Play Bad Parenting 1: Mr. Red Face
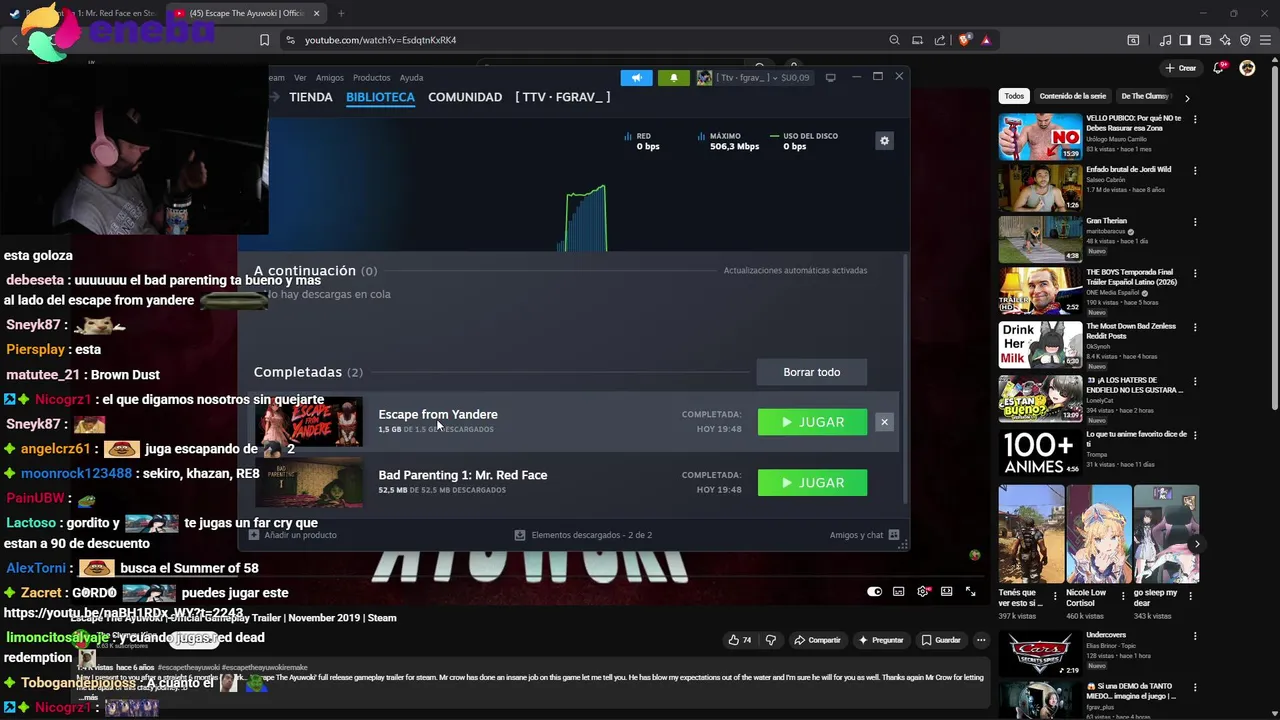This screenshot has height=720, width=1280. pos(812,483)
